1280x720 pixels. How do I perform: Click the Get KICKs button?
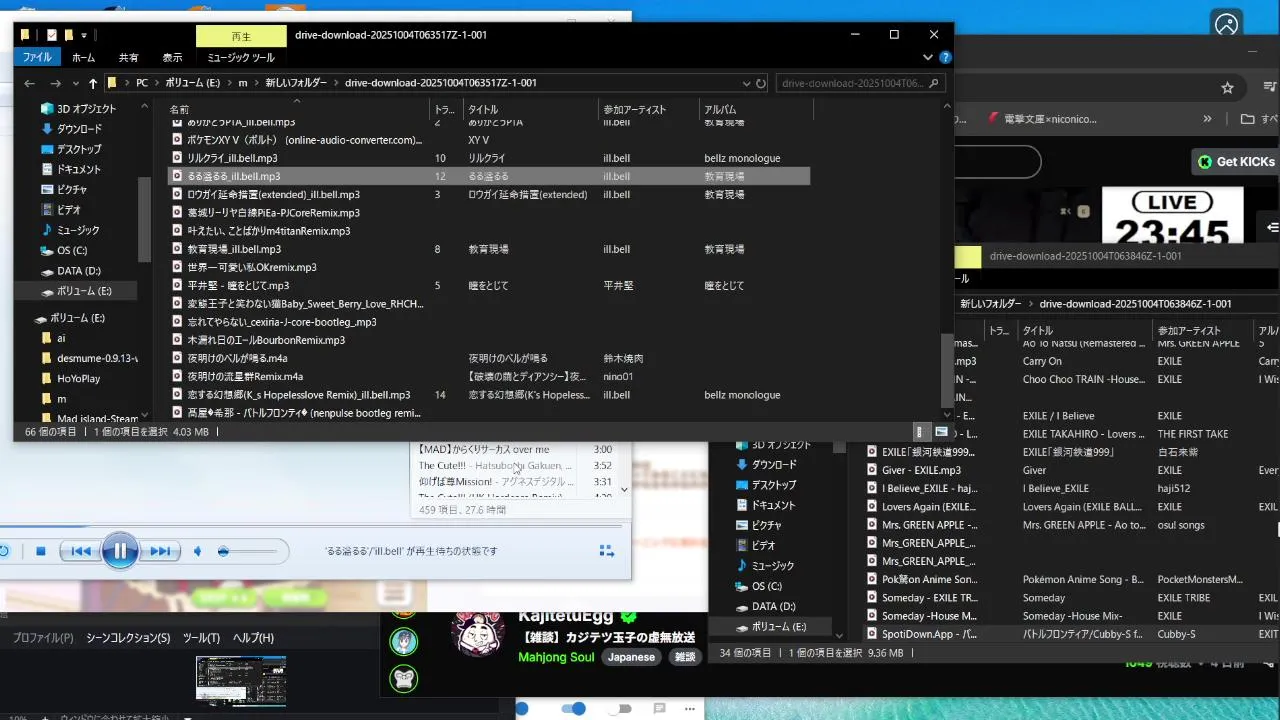(x=1236, y=161)
